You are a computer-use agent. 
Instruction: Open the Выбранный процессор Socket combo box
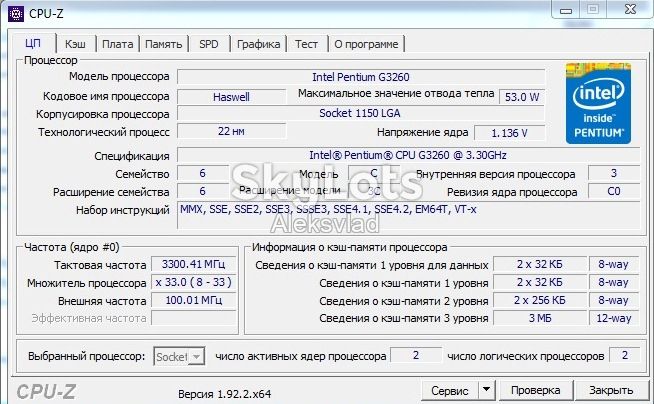(179, 356)
